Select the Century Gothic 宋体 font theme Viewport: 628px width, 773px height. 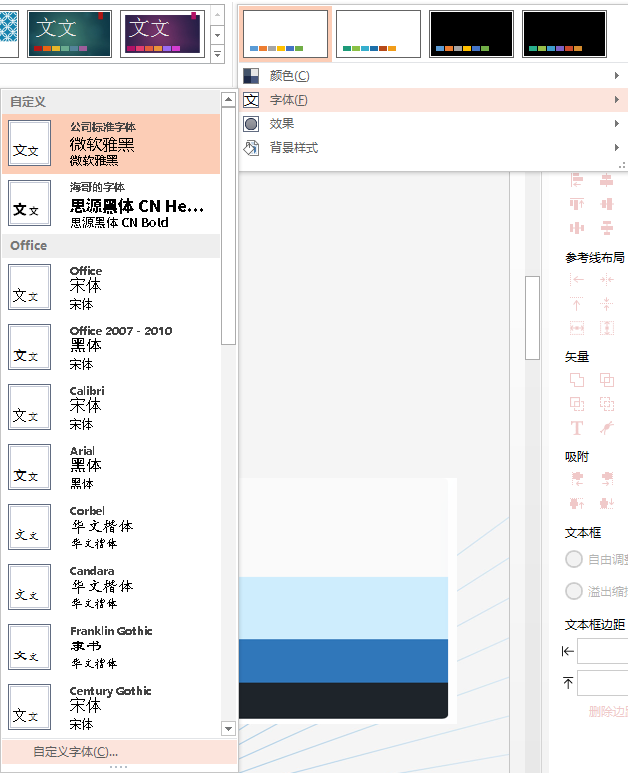click(111, 707)
